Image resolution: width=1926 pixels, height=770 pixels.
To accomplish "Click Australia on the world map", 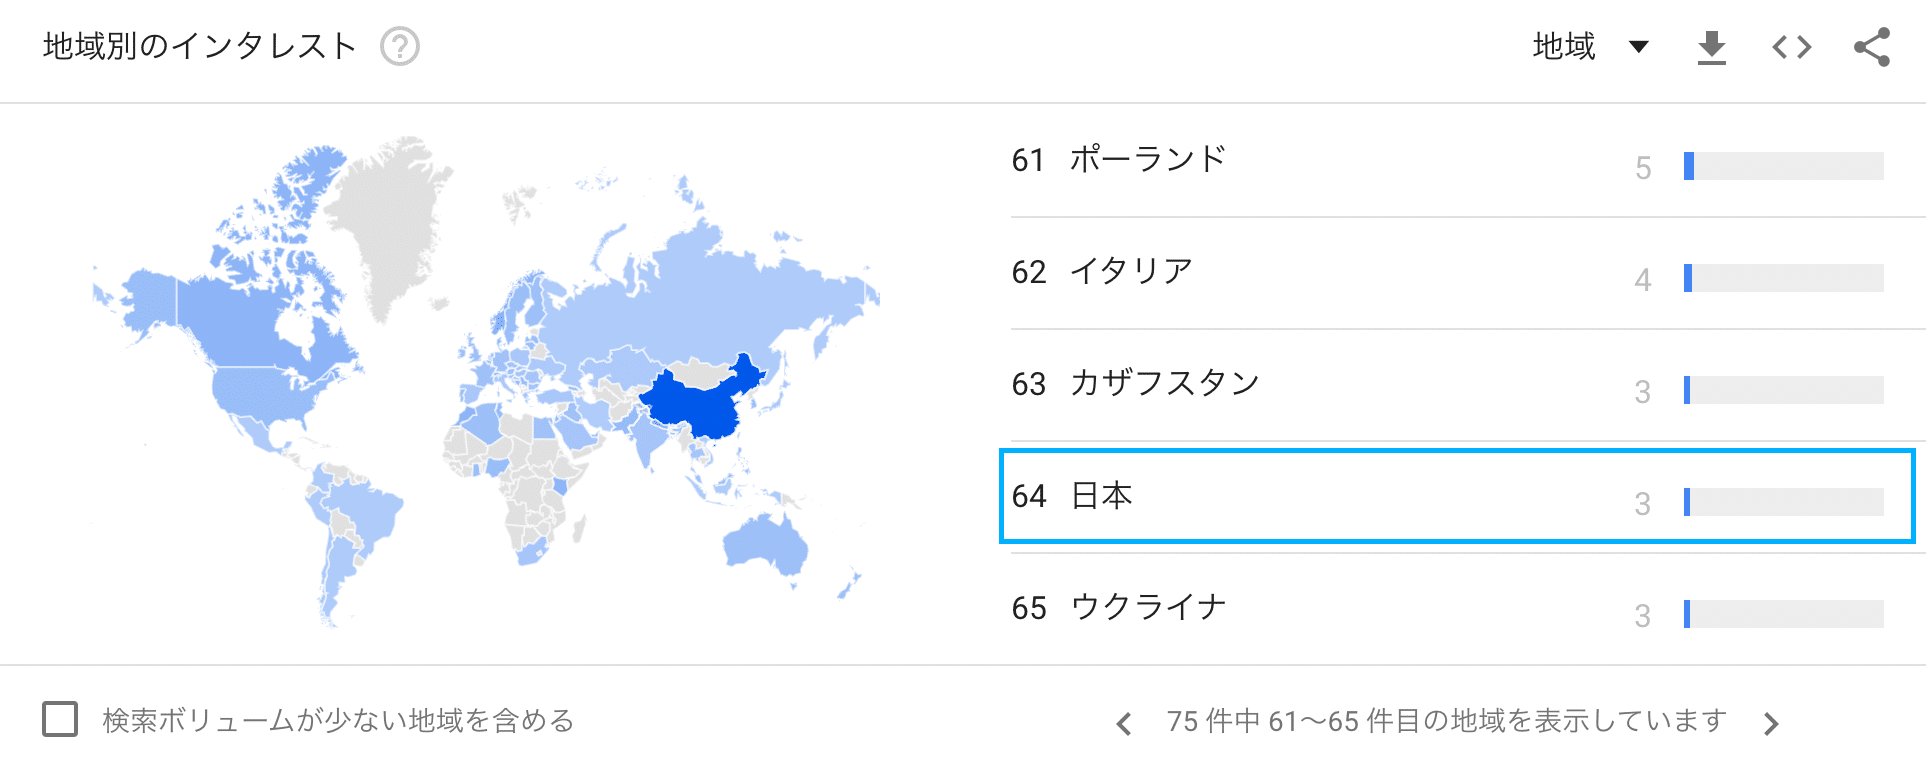I will point(764,544).
